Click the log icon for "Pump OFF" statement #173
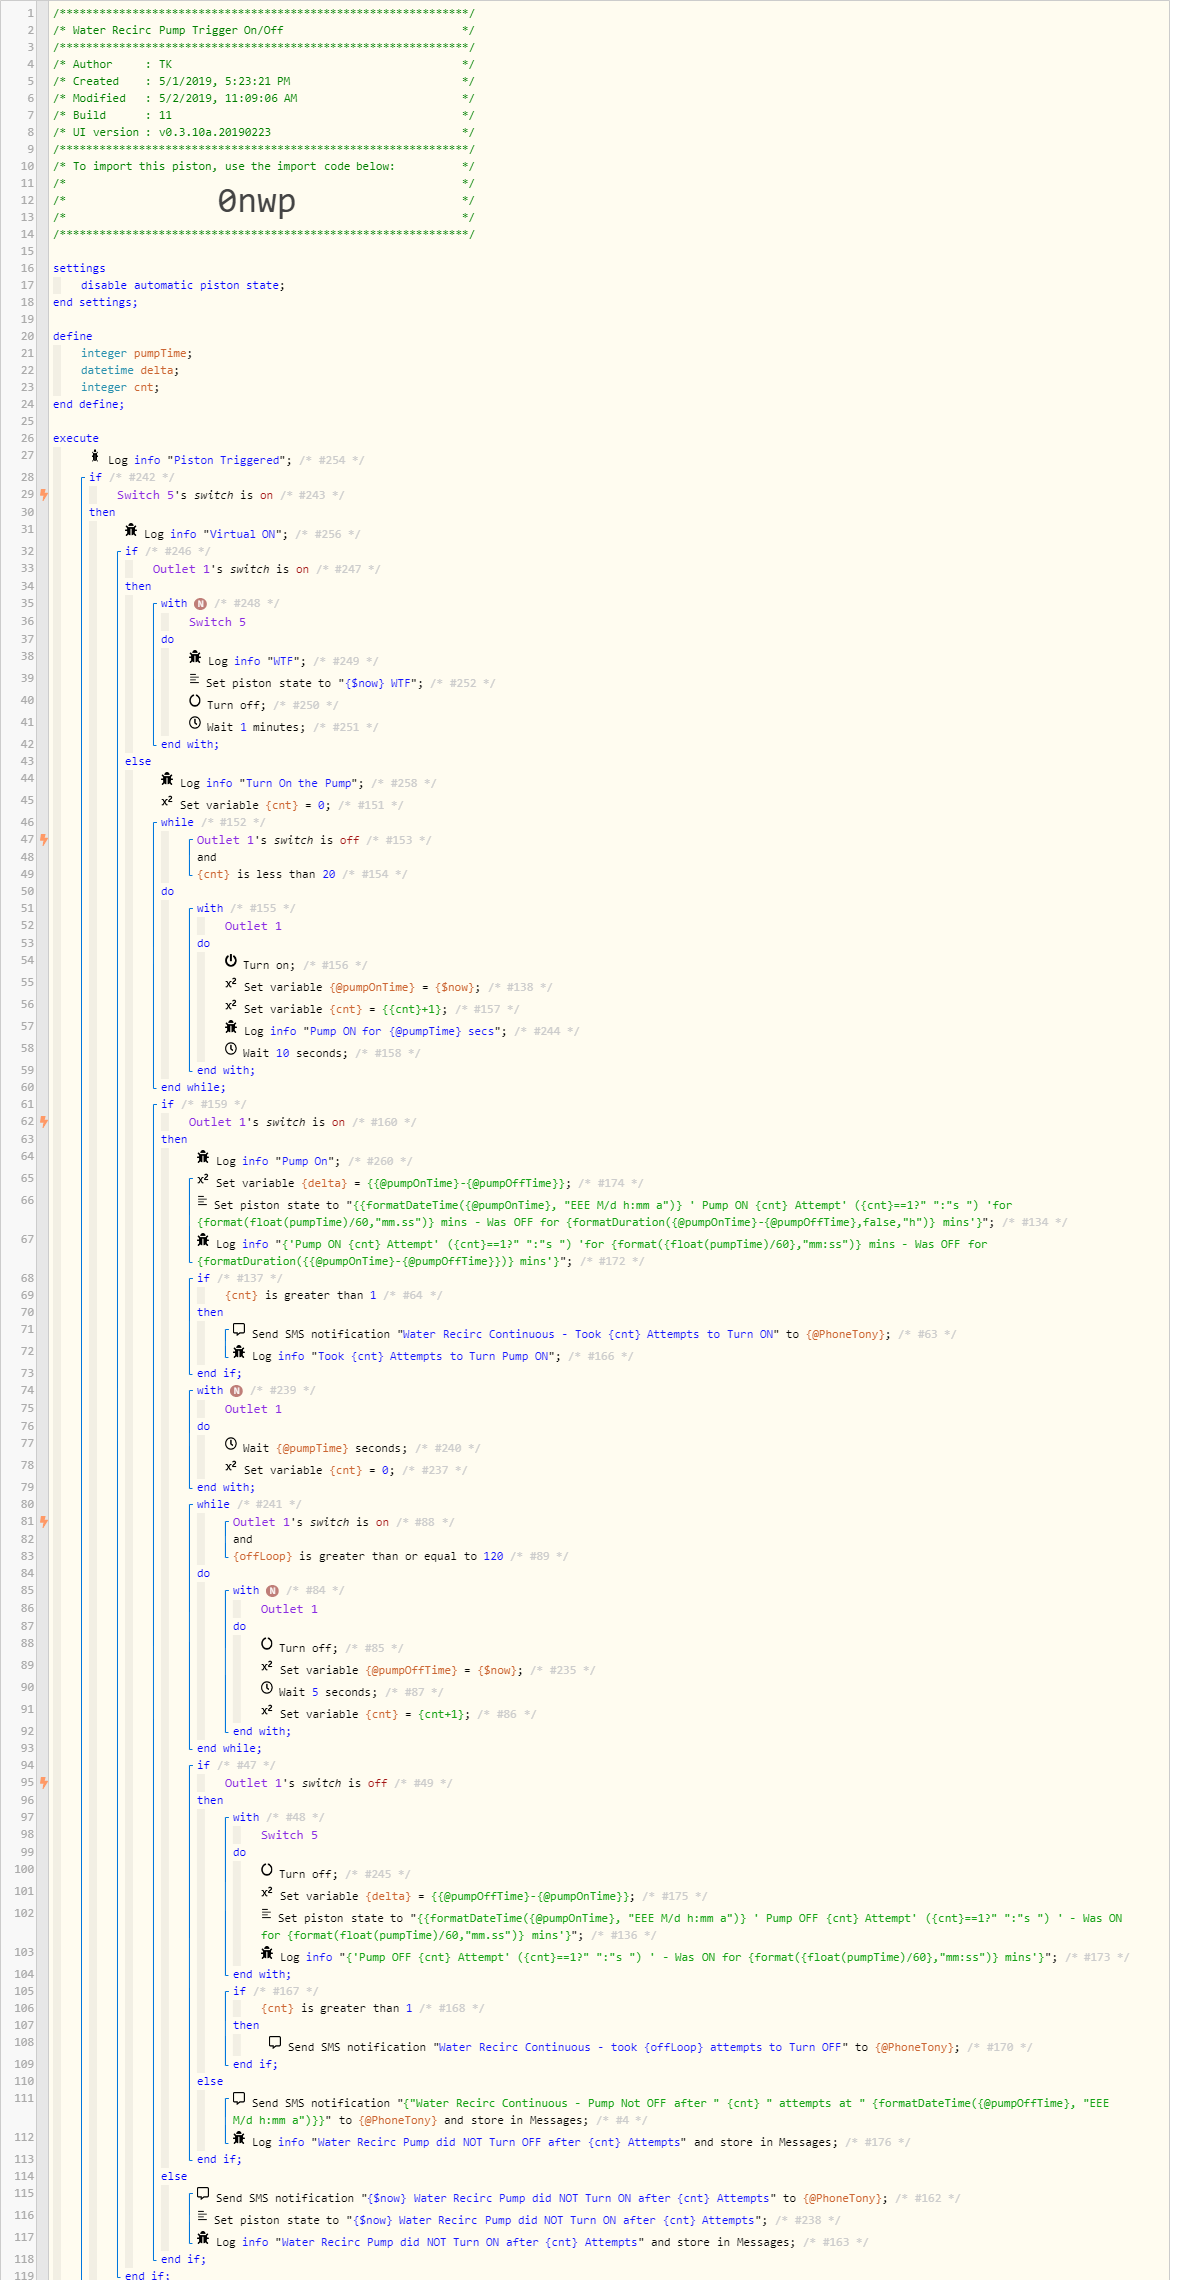The height and width of the screenshot is (2280, 1178). (267, 1953)
